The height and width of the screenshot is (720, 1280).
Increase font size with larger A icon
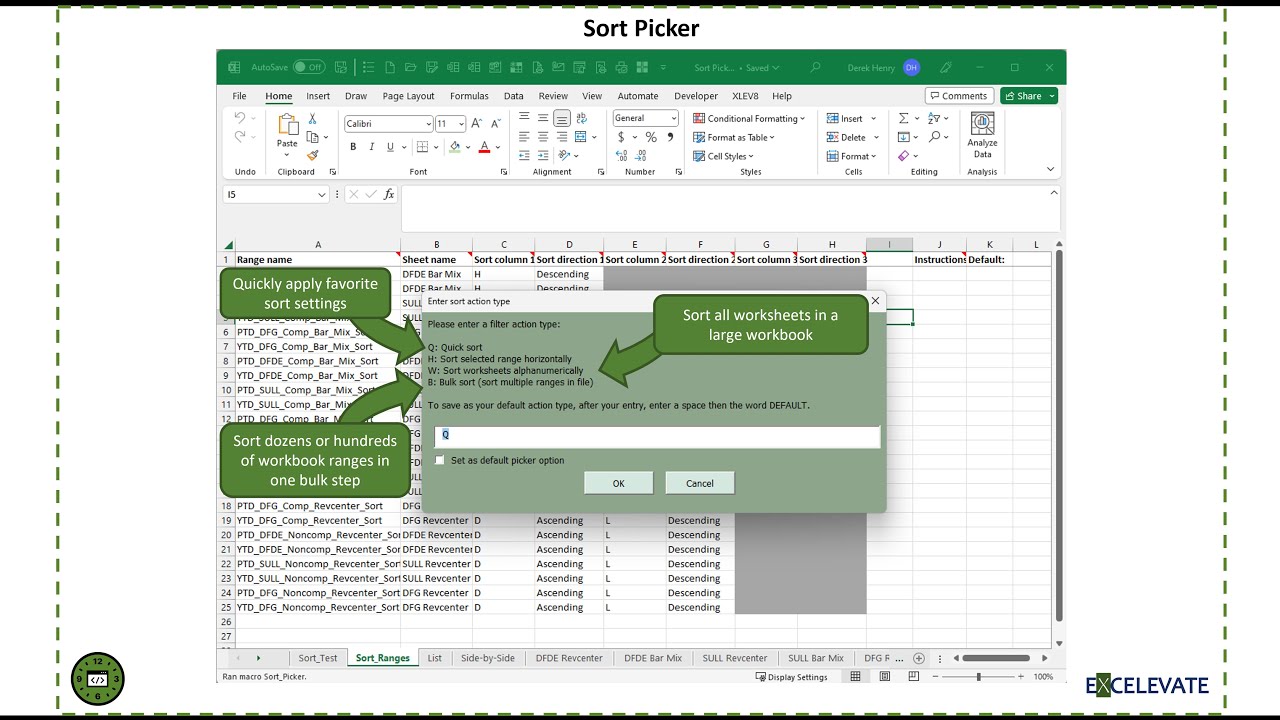477,123
